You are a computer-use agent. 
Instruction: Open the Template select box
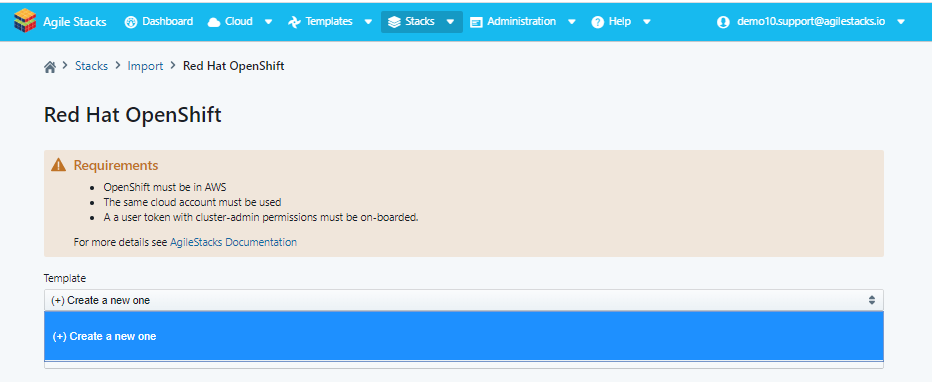tap(464, 300)
